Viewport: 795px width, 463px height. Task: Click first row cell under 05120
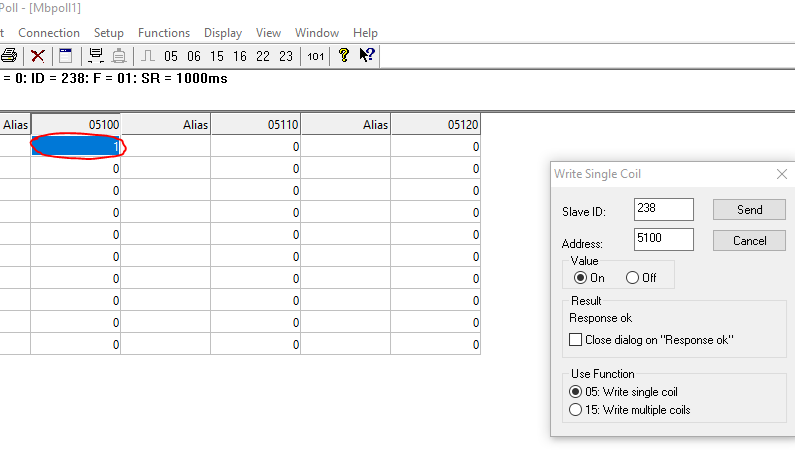(436, 147)
